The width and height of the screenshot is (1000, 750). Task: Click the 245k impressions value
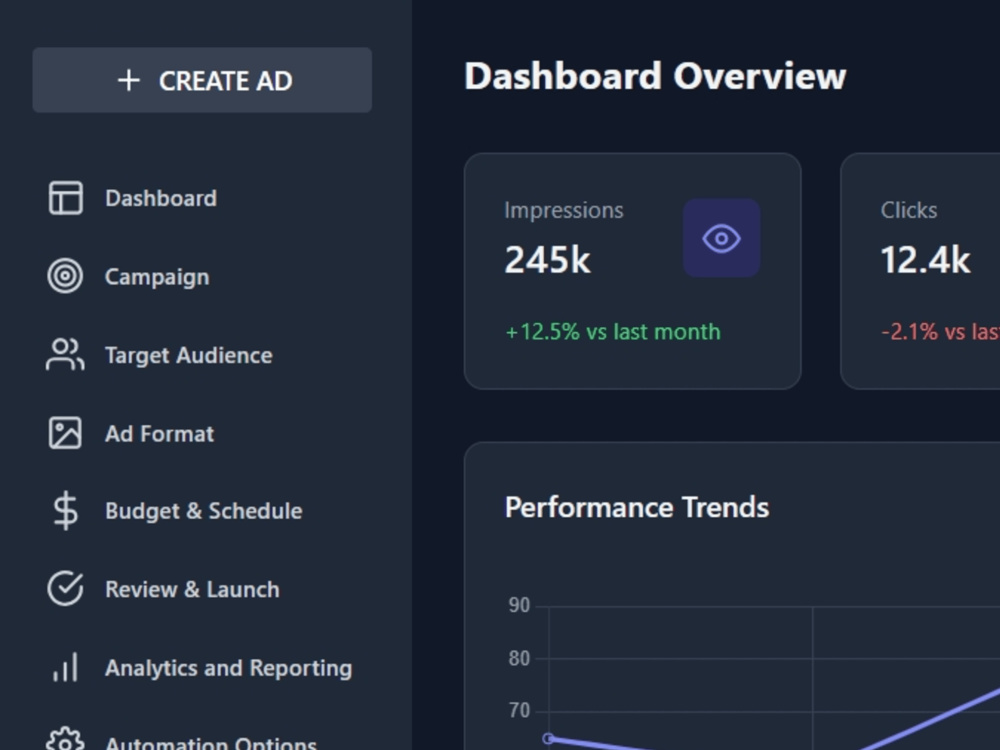(548, 260)
